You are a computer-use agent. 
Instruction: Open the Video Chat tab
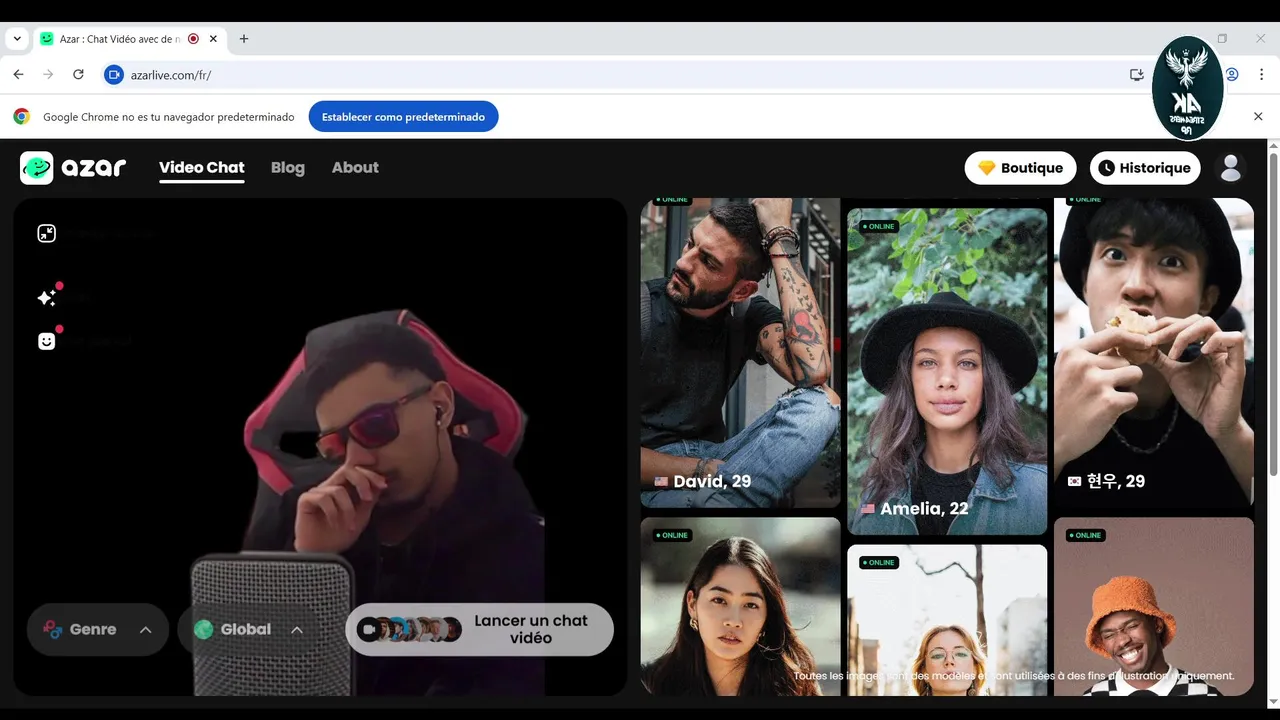202,168
